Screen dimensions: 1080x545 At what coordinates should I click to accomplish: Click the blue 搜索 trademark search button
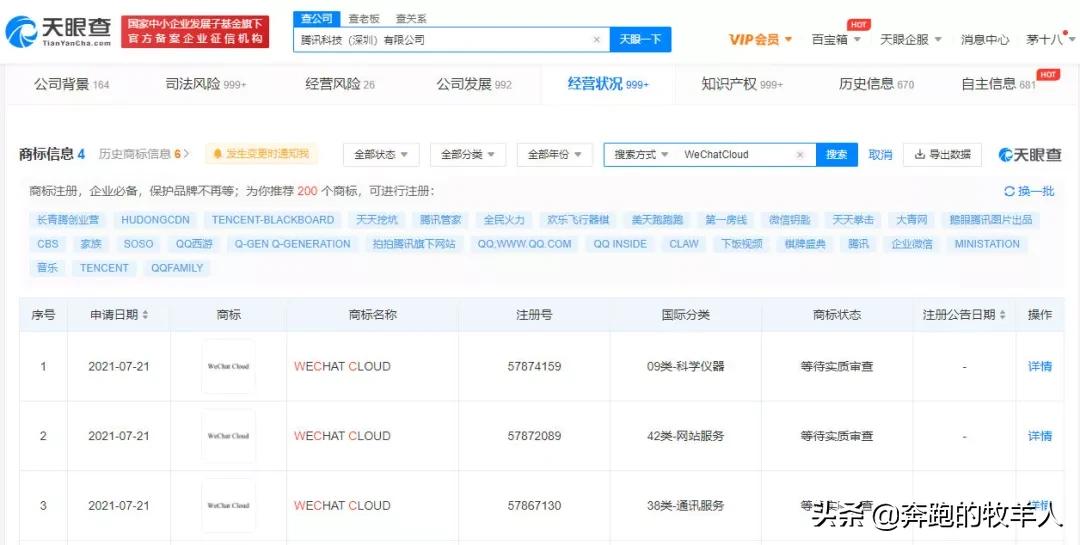[x=837, y=155]
